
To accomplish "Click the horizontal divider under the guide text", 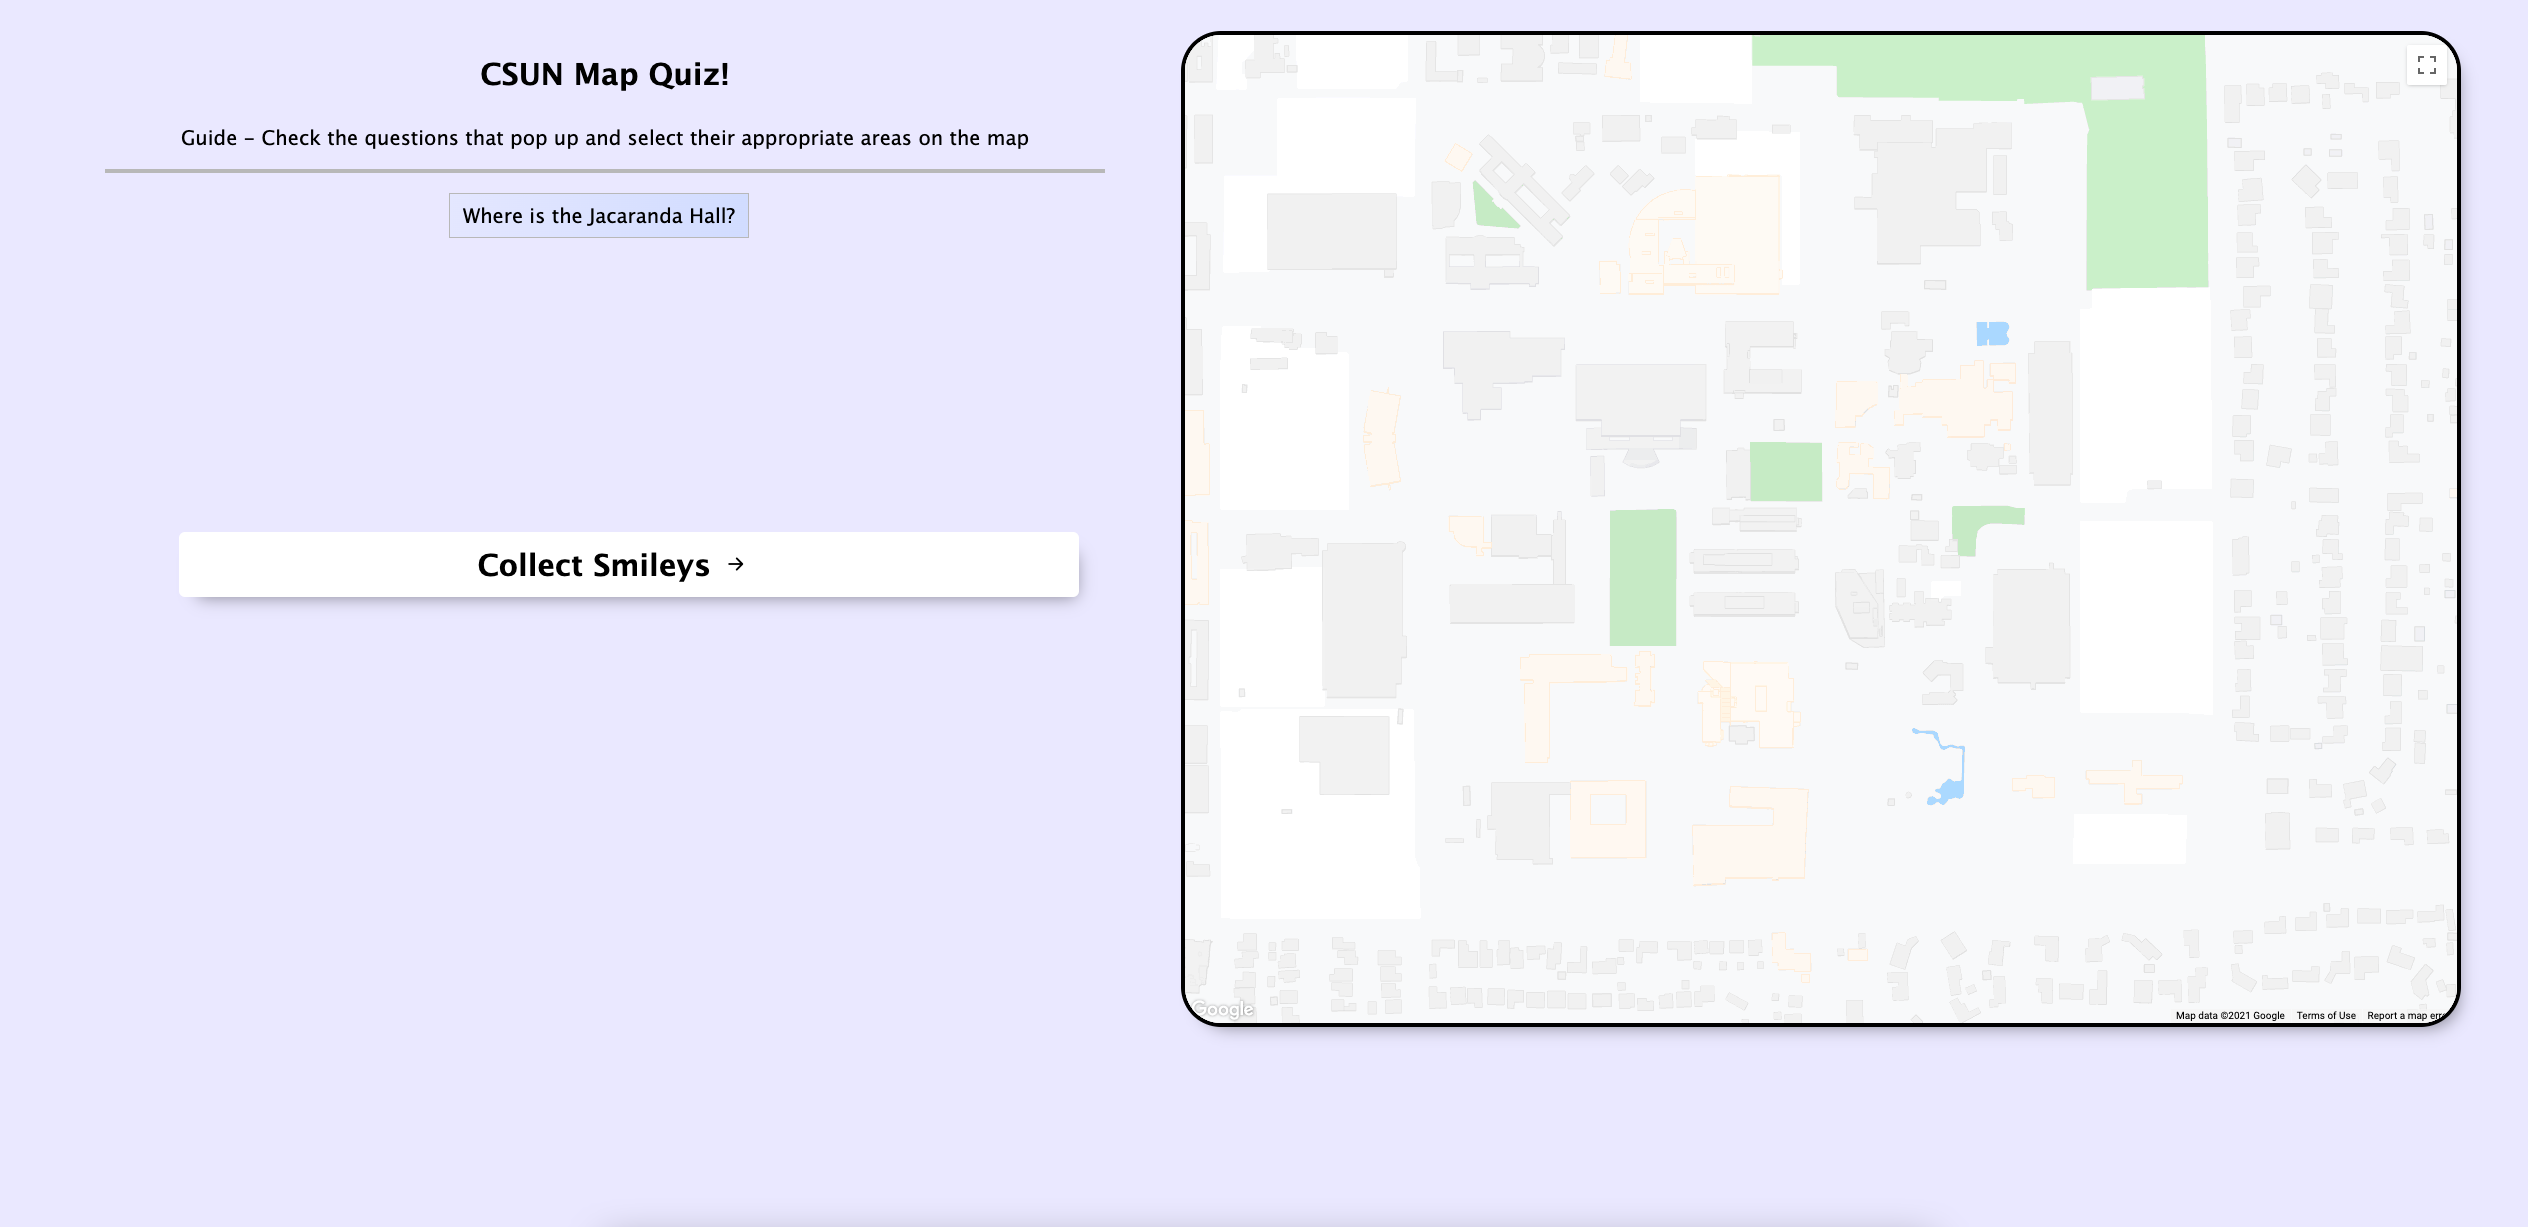I will tap(604, 171).
